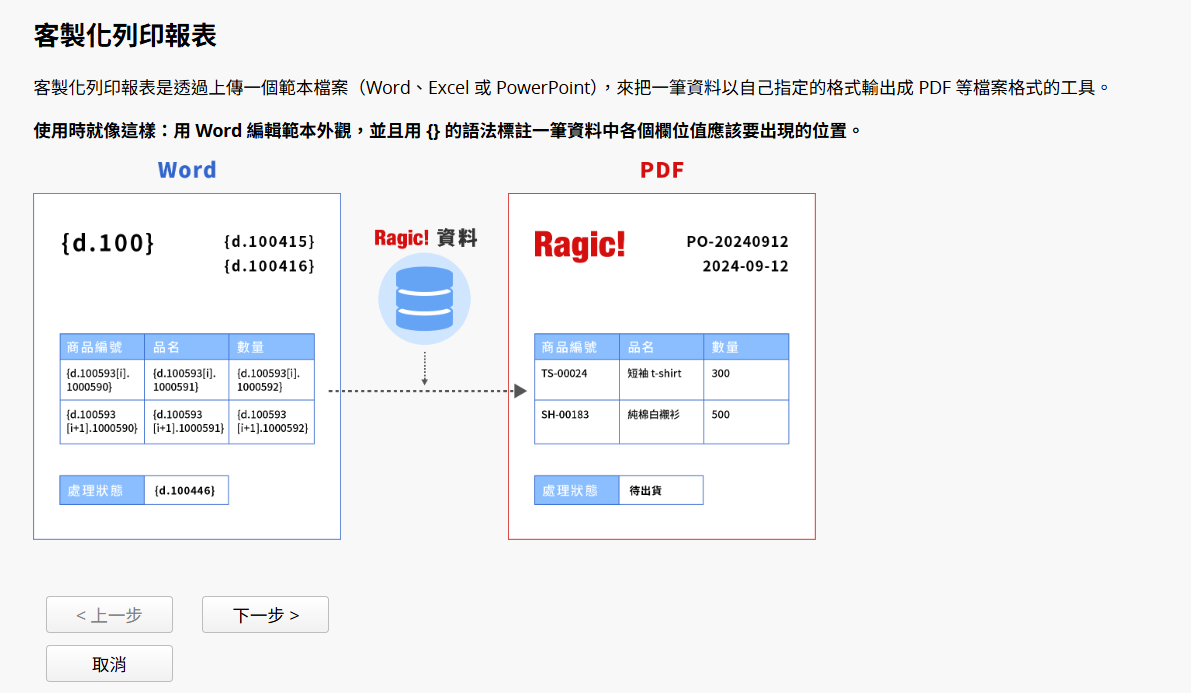
Task: Click the TS-00024 product code cell
Action: coord(564,373)
